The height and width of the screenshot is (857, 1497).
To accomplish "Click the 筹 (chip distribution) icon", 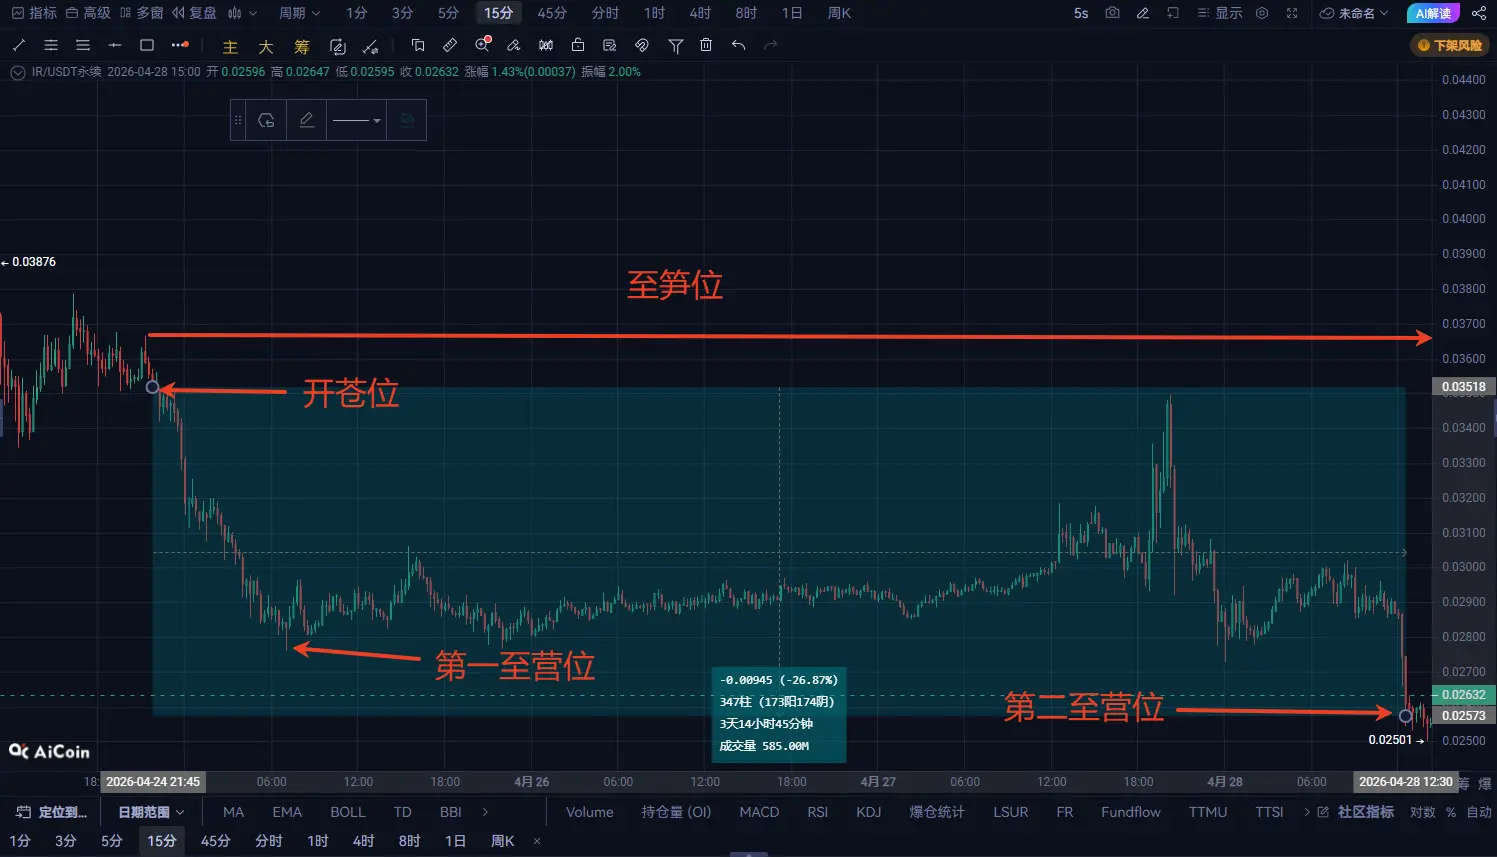I will pos(302,47).
